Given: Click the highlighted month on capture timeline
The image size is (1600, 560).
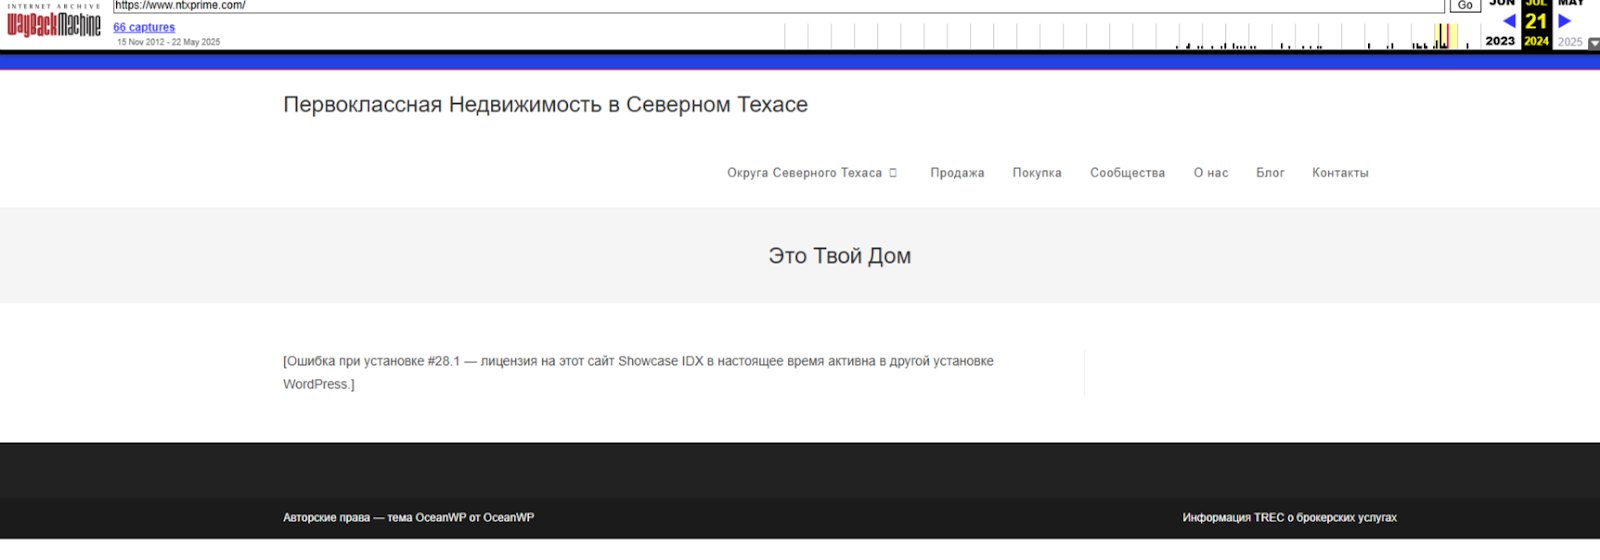Looking at the screenshot, I should pyautogui.click(x=1444, y=36).
